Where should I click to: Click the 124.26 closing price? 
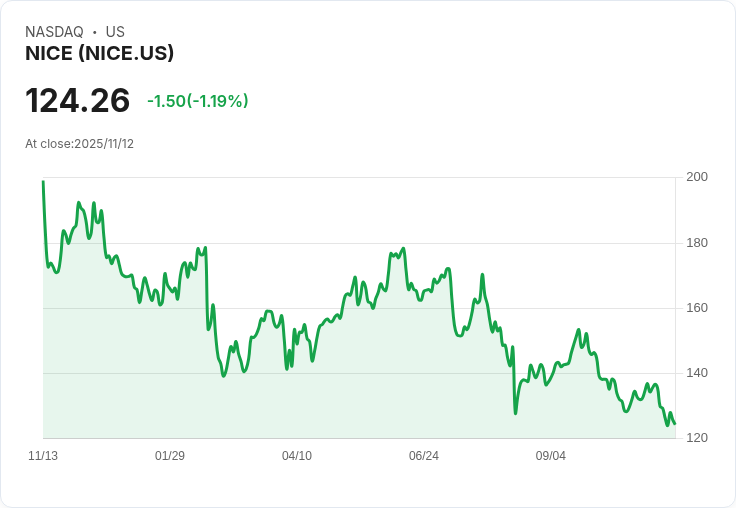click(77, 101)
